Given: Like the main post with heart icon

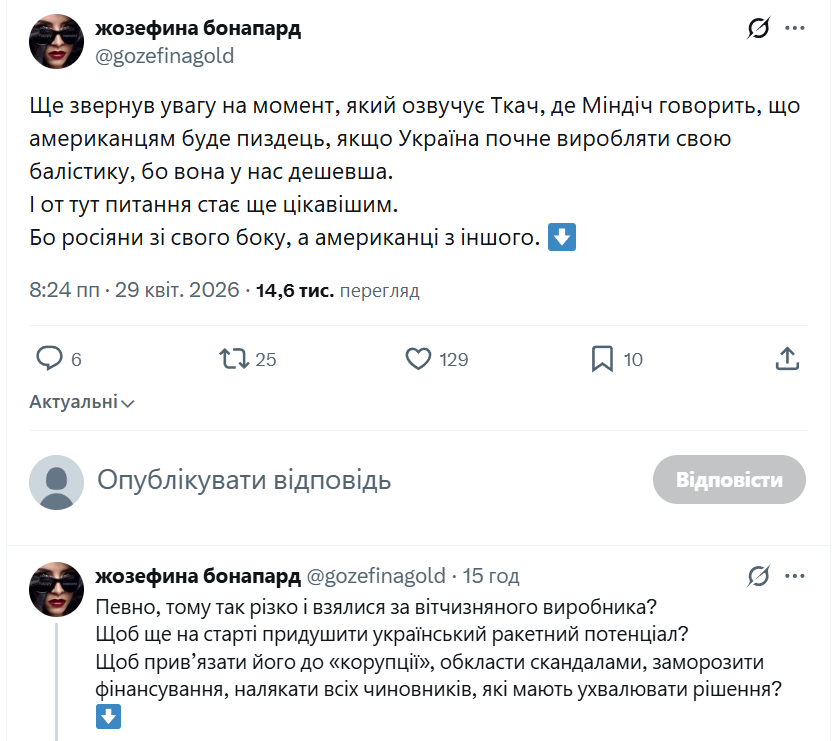Looking at the screenshot, I should pos(418,359).
